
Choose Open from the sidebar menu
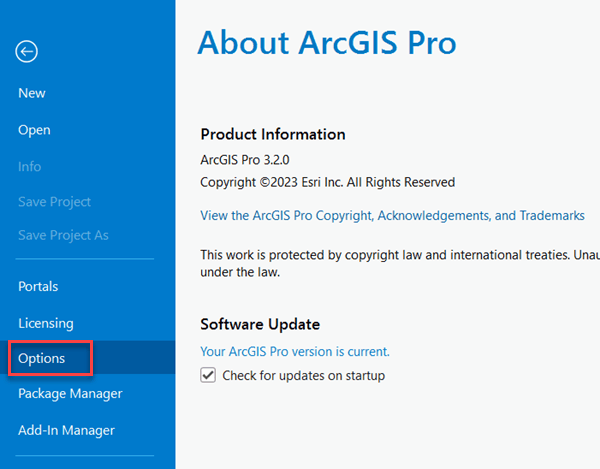[x=34, y=130]
